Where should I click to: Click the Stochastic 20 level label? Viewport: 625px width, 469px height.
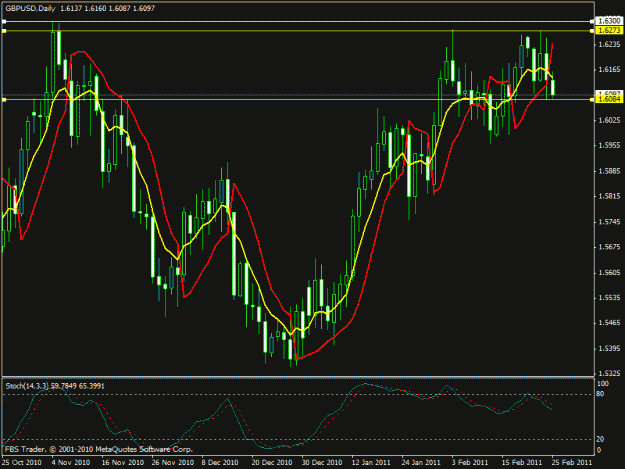[601, 439]
